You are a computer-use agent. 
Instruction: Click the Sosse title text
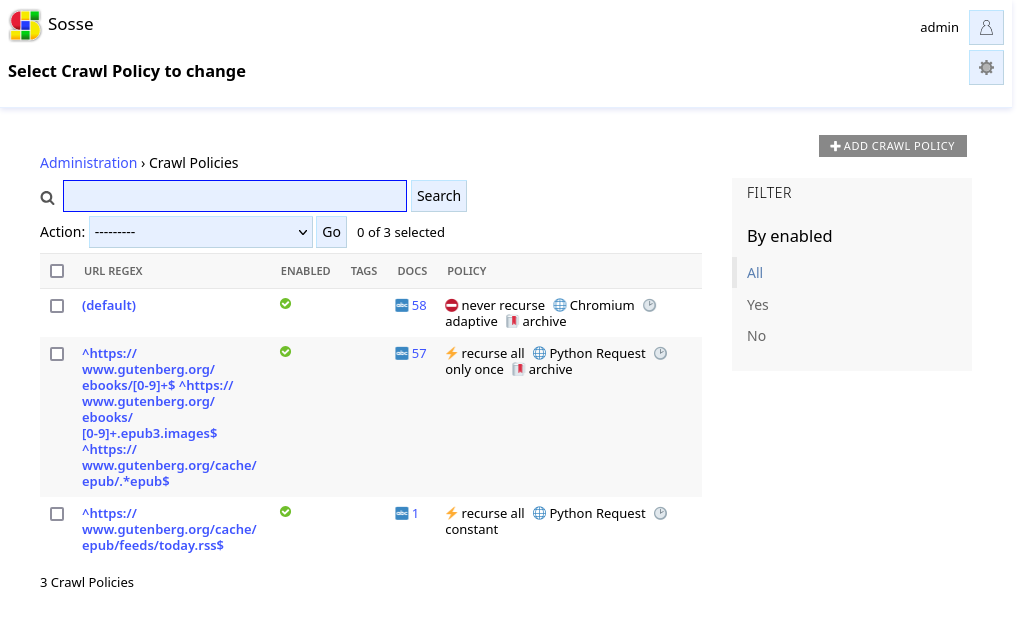71,24
